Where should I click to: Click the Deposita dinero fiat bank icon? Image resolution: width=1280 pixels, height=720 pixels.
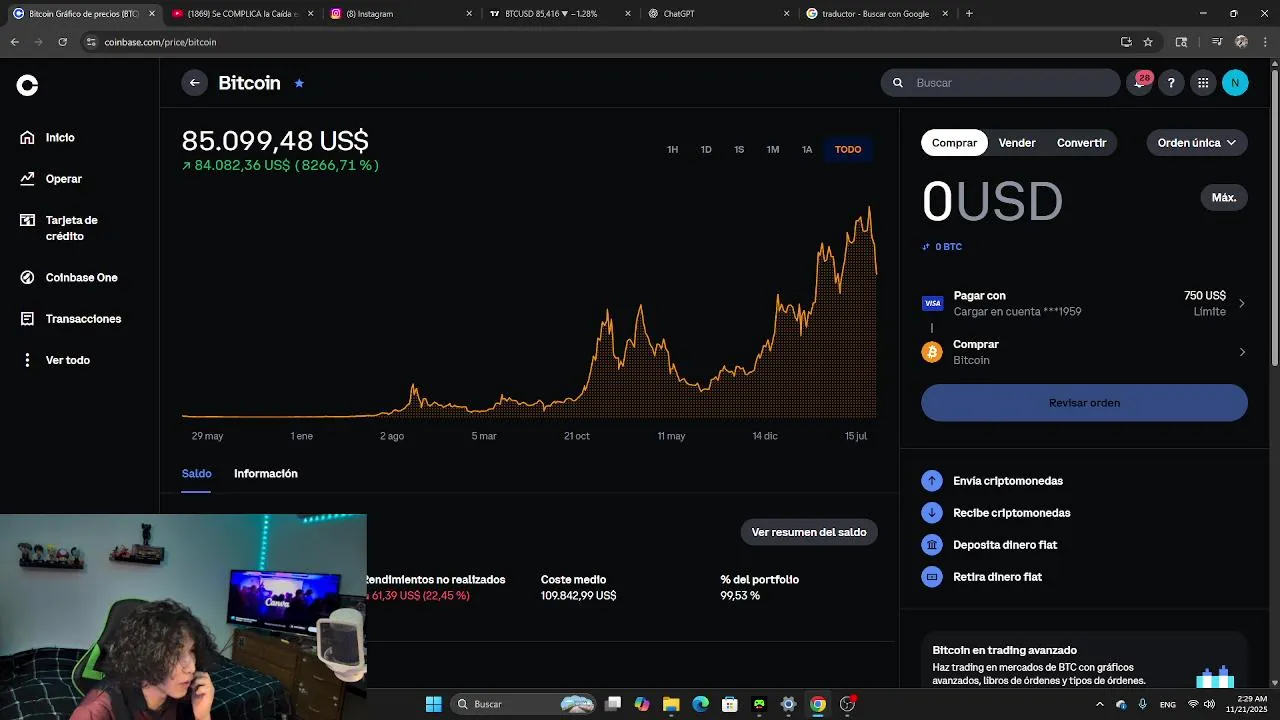pos(932,545)
